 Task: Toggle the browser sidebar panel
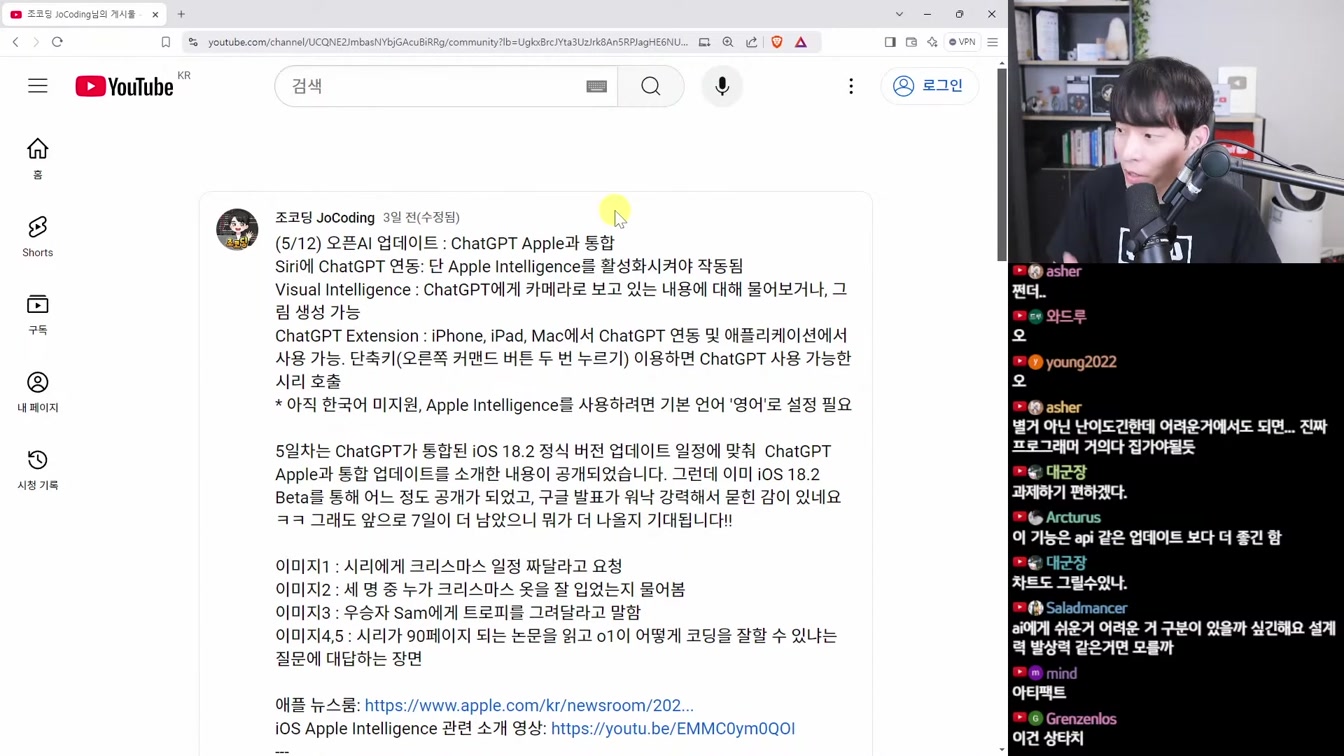890,42
